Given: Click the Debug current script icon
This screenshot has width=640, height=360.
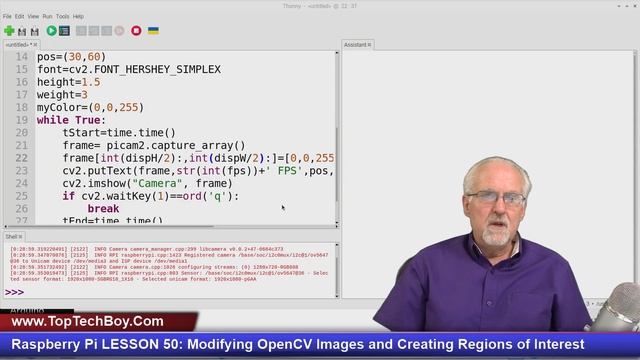Looking at the screenshot, I should pyautogui.click(x=64, y=31).
